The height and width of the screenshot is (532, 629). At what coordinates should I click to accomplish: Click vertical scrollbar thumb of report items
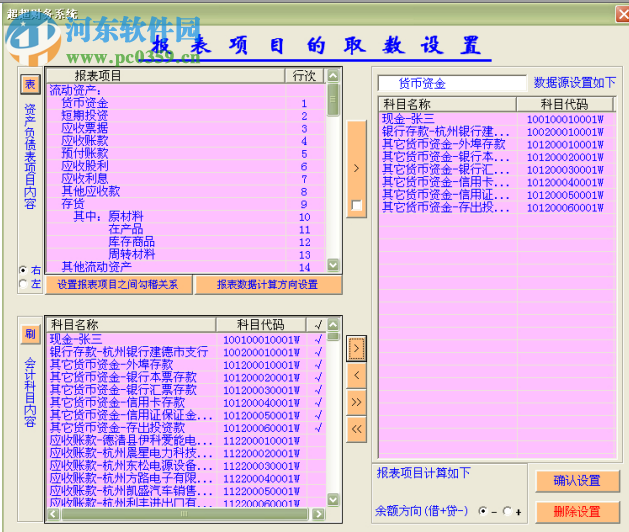333,99
